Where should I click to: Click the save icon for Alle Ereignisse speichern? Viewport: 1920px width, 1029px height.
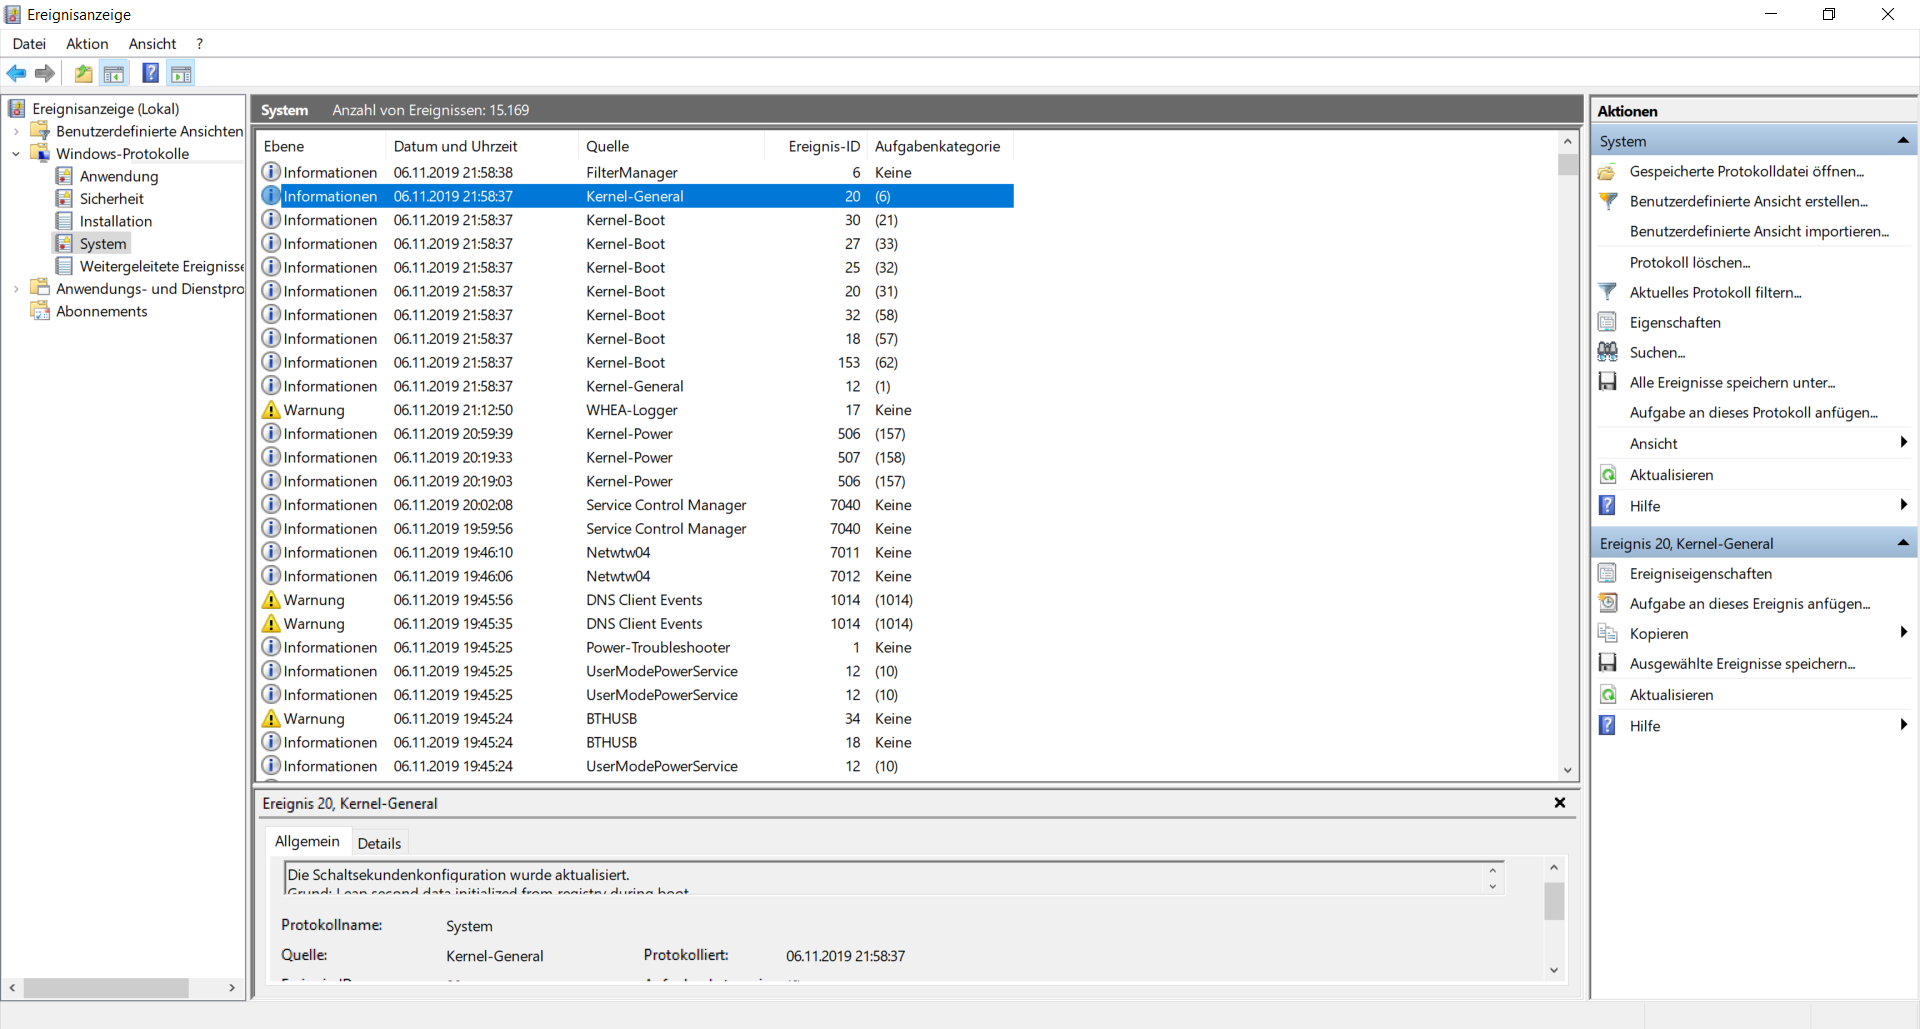click(x=1608, y=382)
